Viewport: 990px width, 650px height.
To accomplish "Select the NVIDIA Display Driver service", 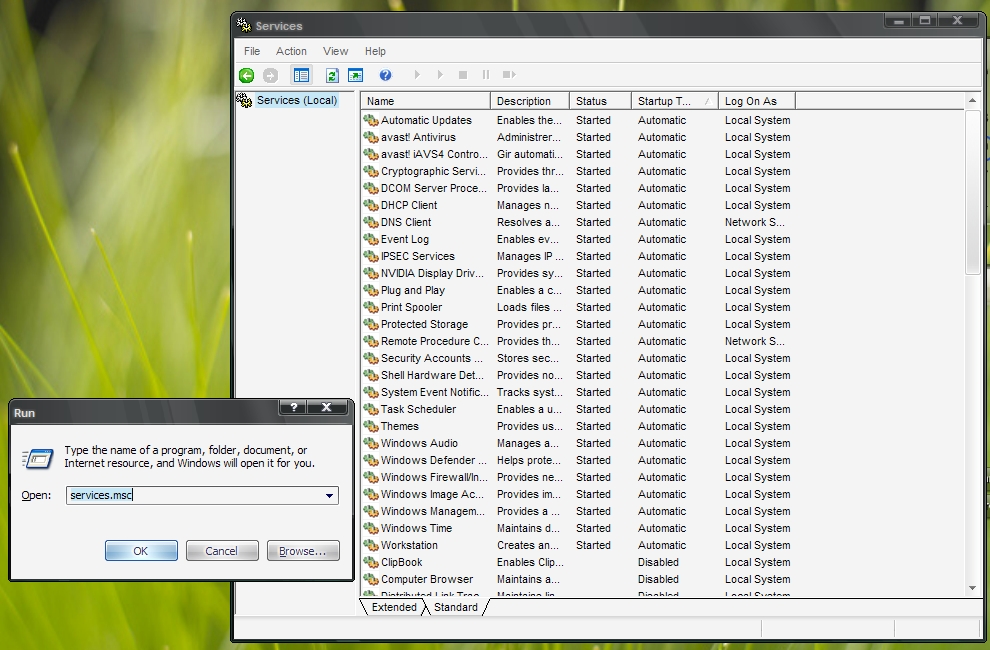I will (578, 274).
